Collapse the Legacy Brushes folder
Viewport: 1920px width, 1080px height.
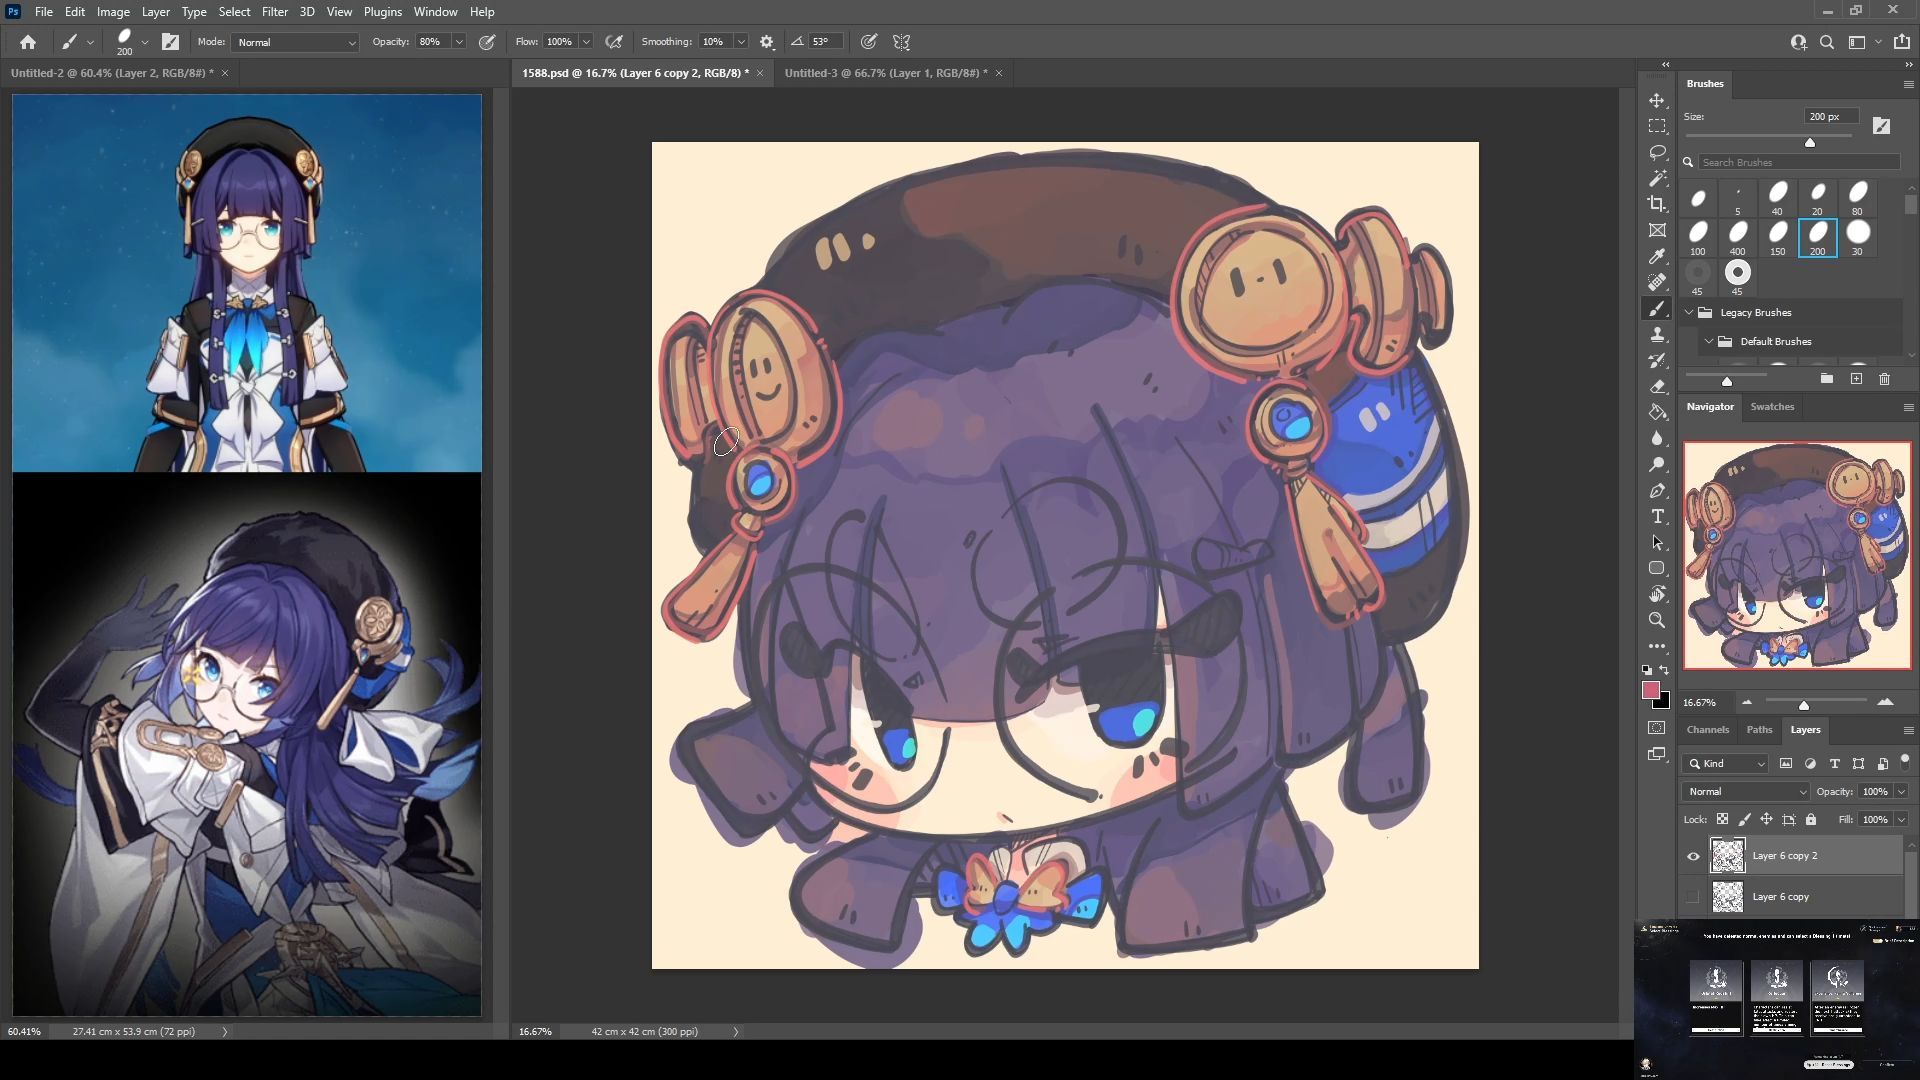(x=1690, y=313)
